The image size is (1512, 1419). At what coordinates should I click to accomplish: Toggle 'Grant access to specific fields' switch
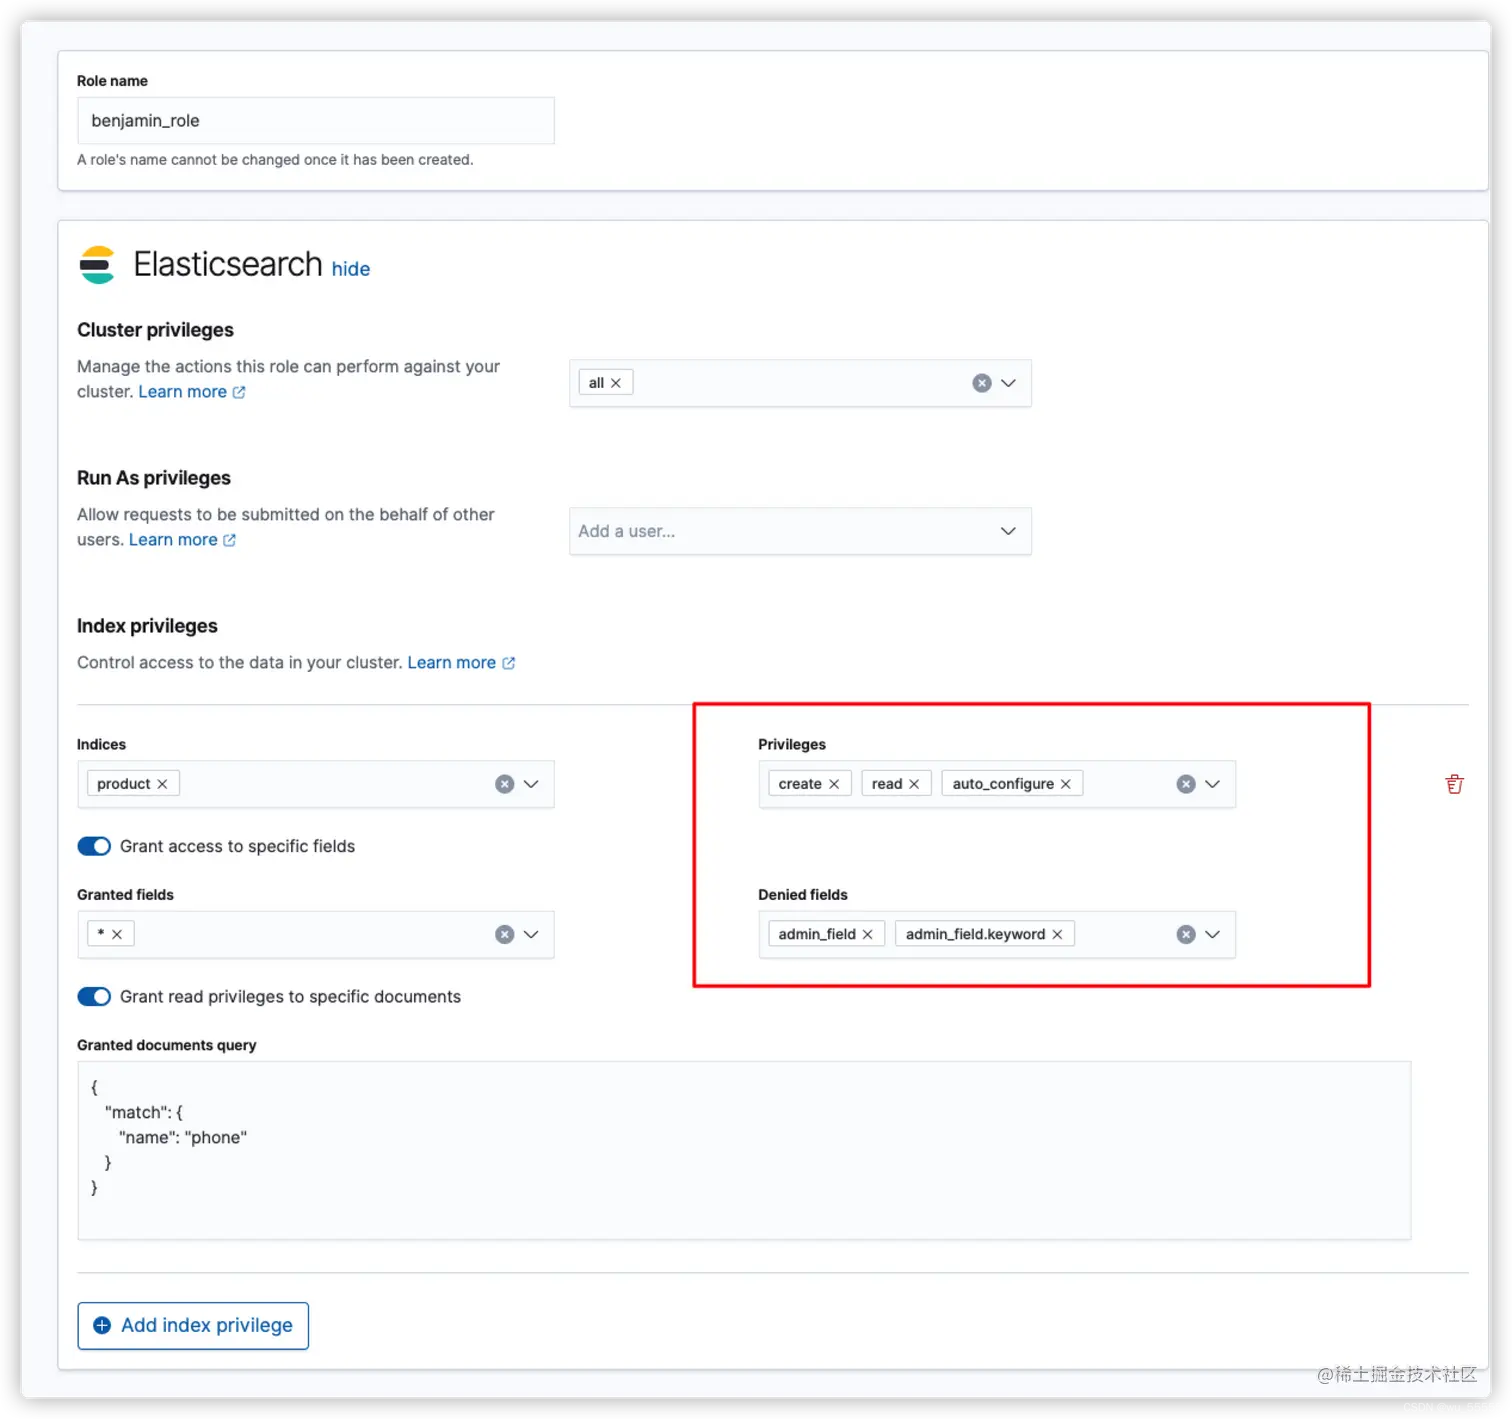pyautogui.click(x=94, y=846)
